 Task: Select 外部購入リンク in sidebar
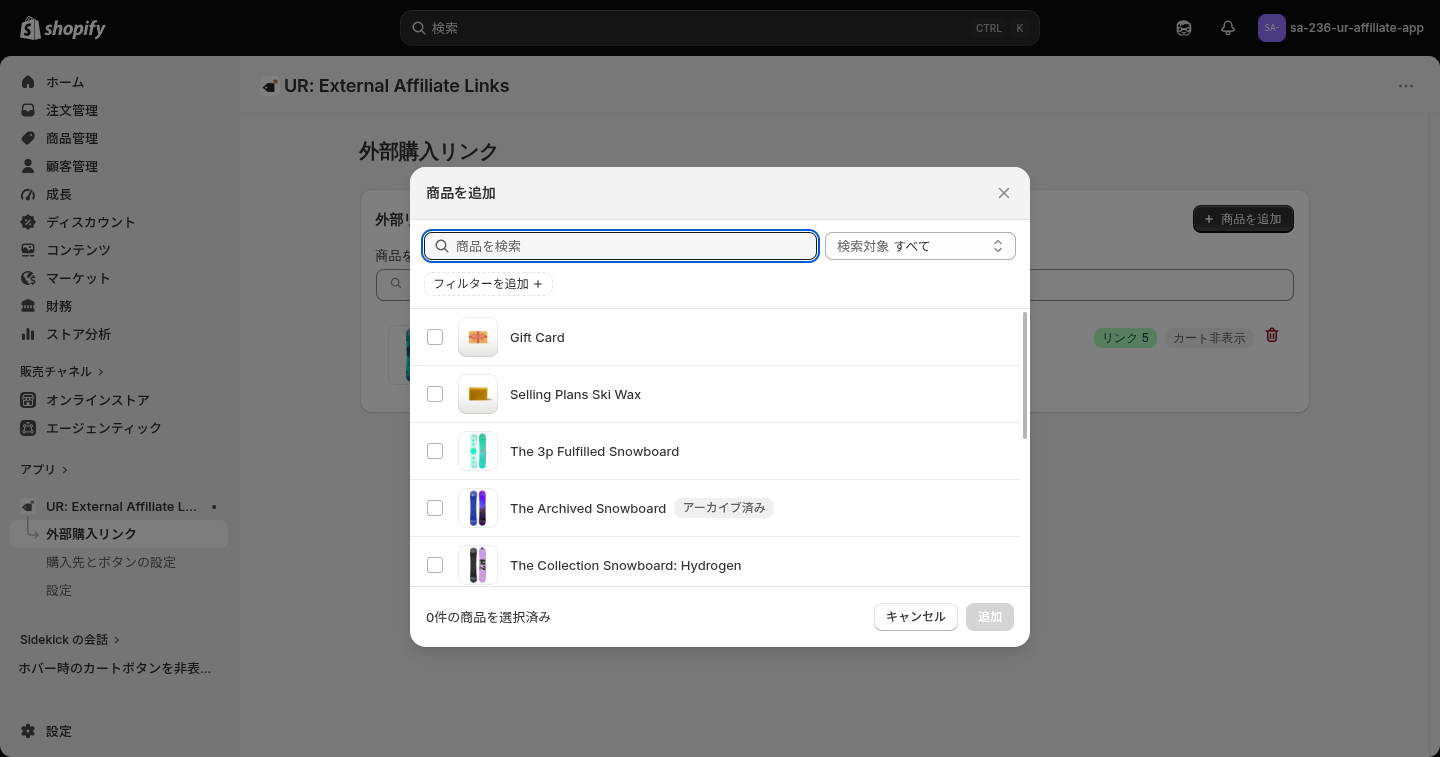[119, 534]
